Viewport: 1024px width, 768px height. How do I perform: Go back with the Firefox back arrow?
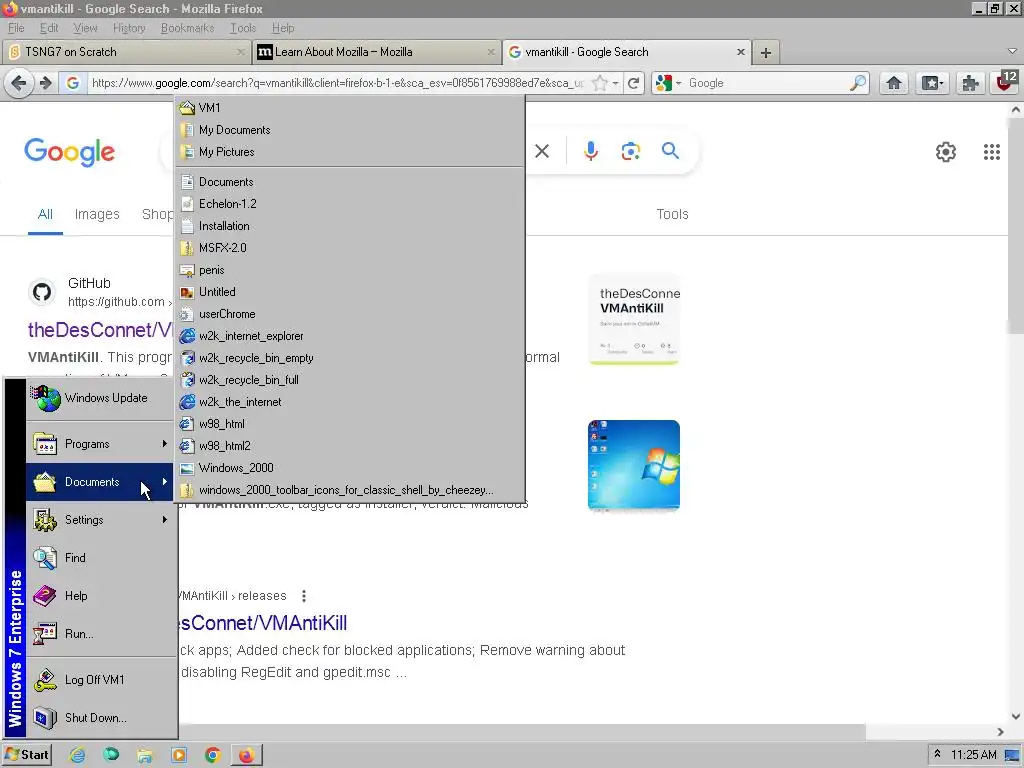coord(19,83)
